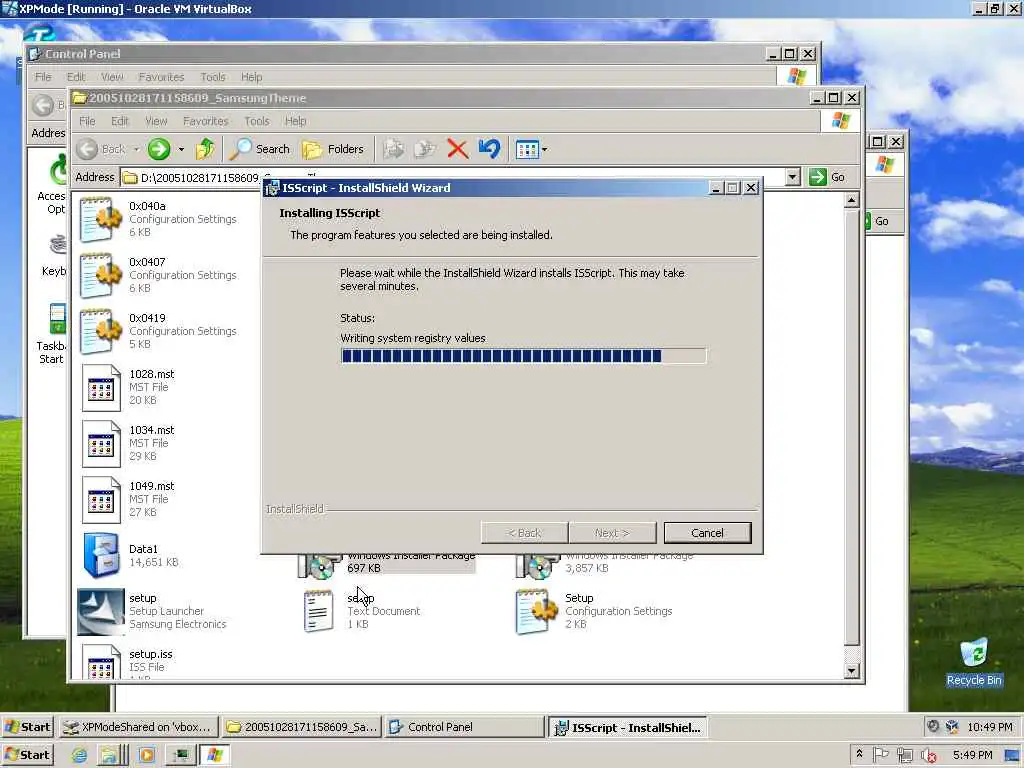The width and height of the screenshot is (1024, 768).
Task: Click the disabled Back button in InstallShield wizard
Action: tap(524, 533)
